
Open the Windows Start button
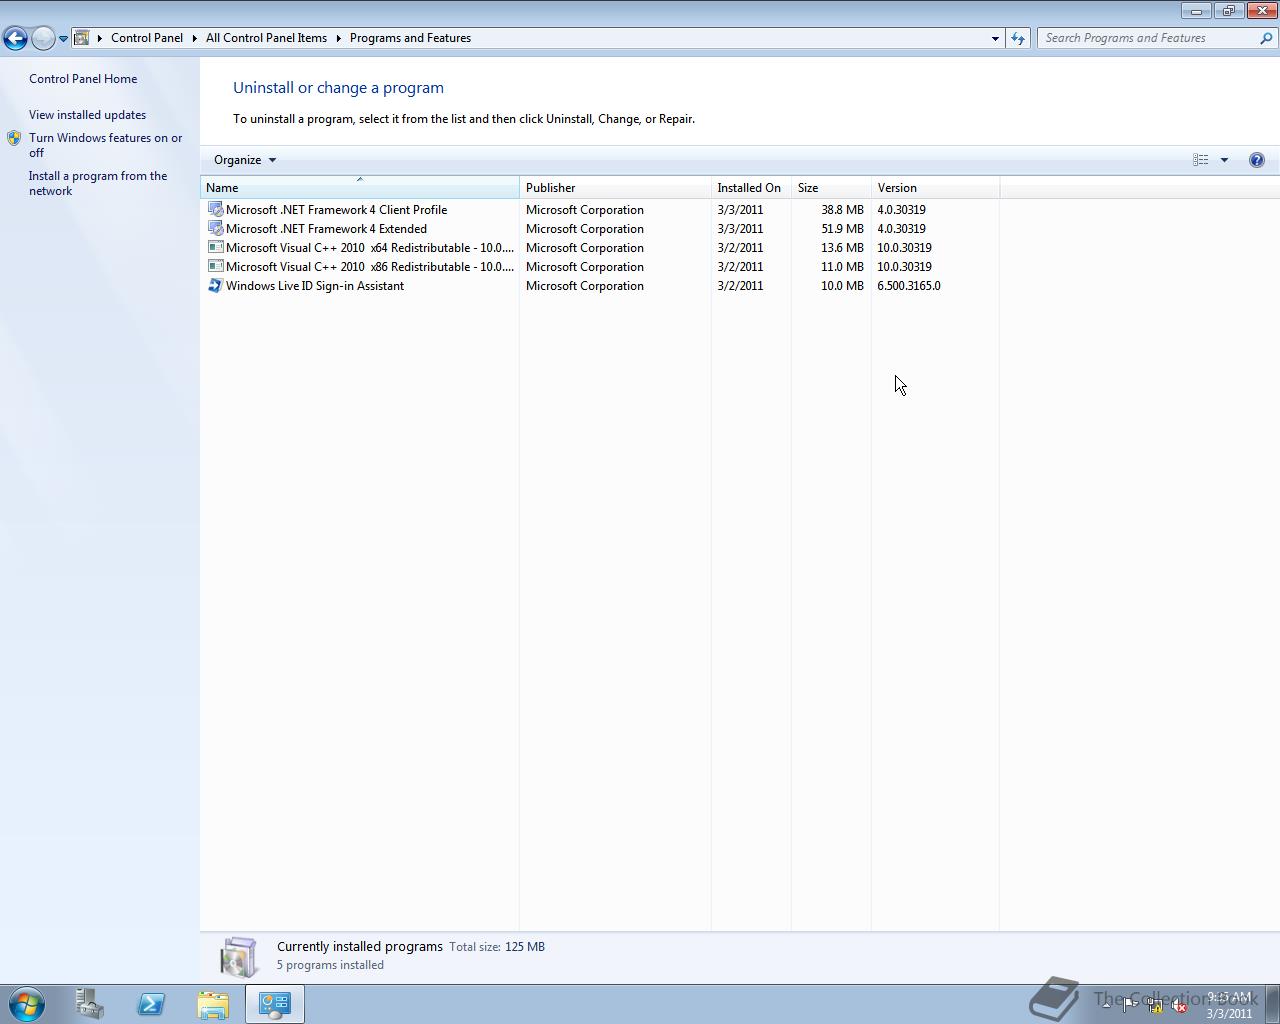(27, 1004)
